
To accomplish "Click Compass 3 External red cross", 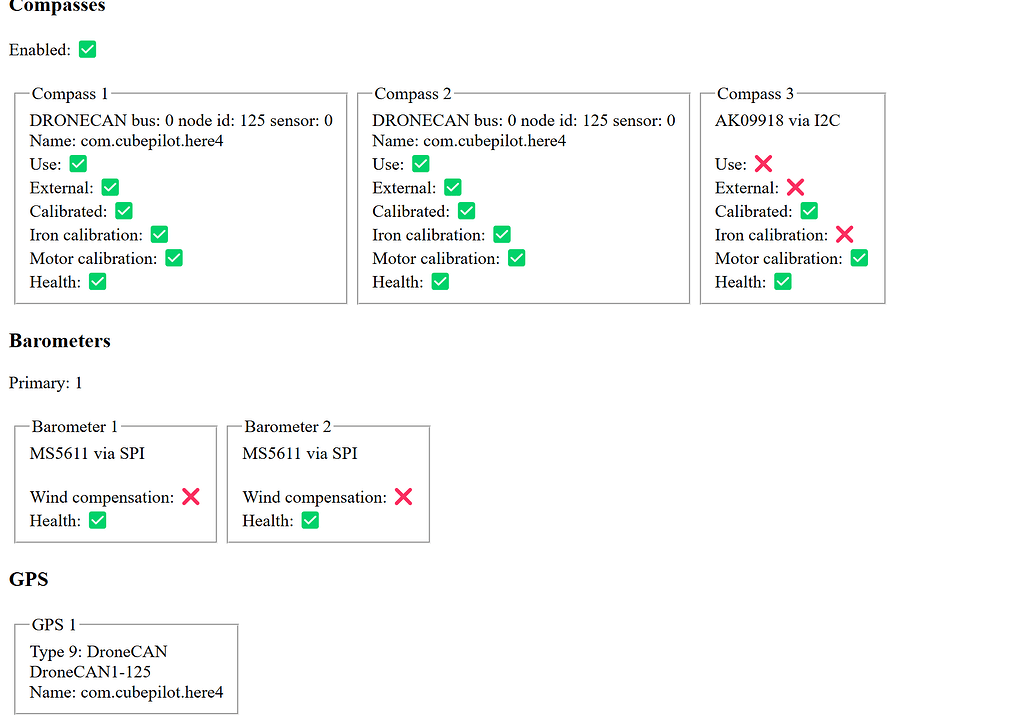I will [795, 187].
